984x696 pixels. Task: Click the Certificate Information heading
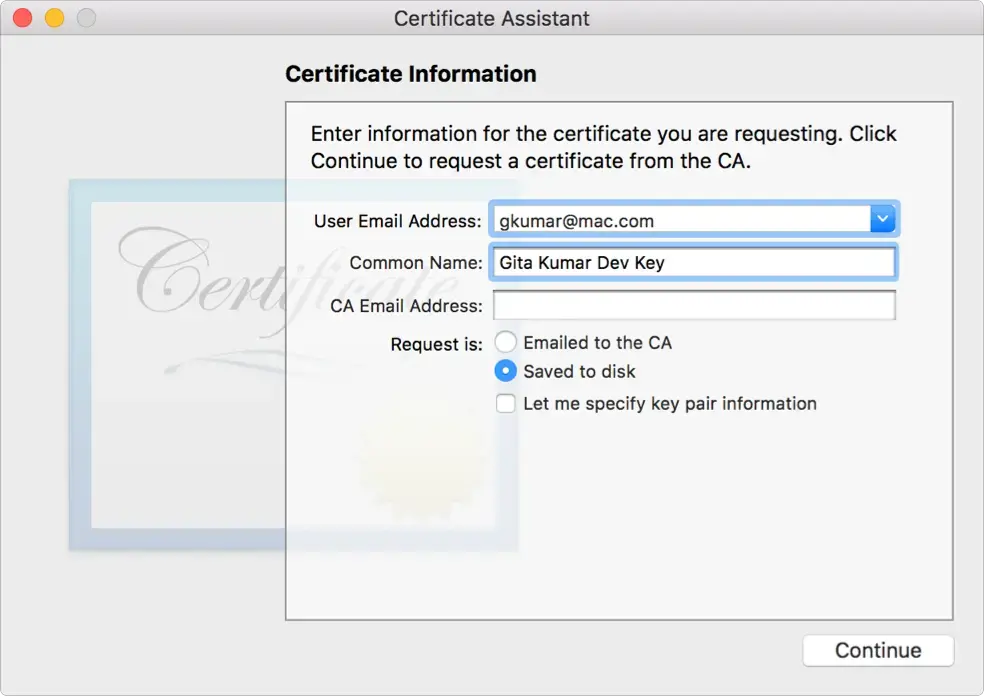pyautogui.click(x=410, y=73)
